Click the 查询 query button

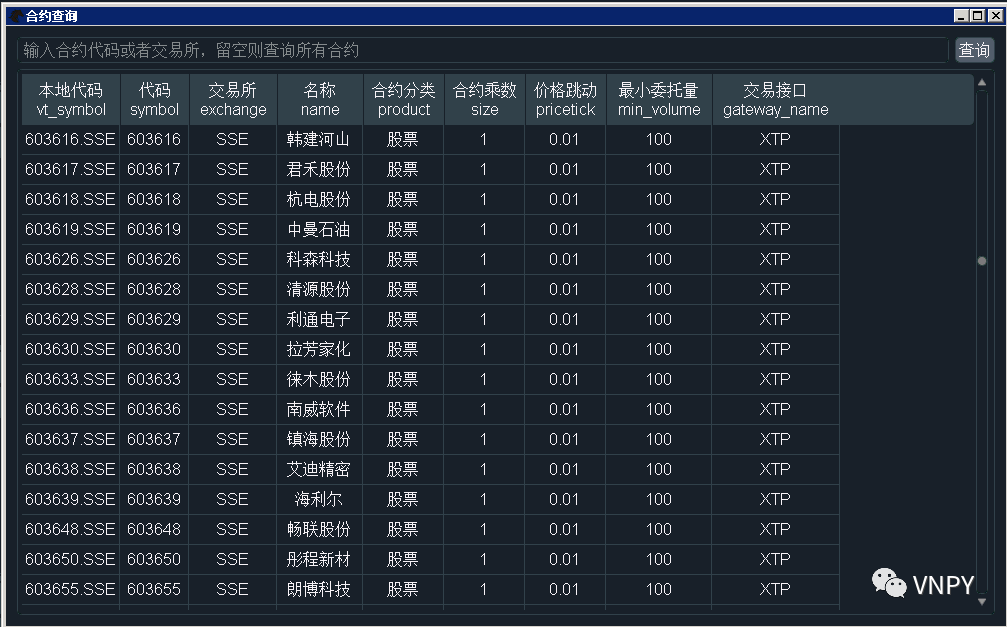pos(973,49)
